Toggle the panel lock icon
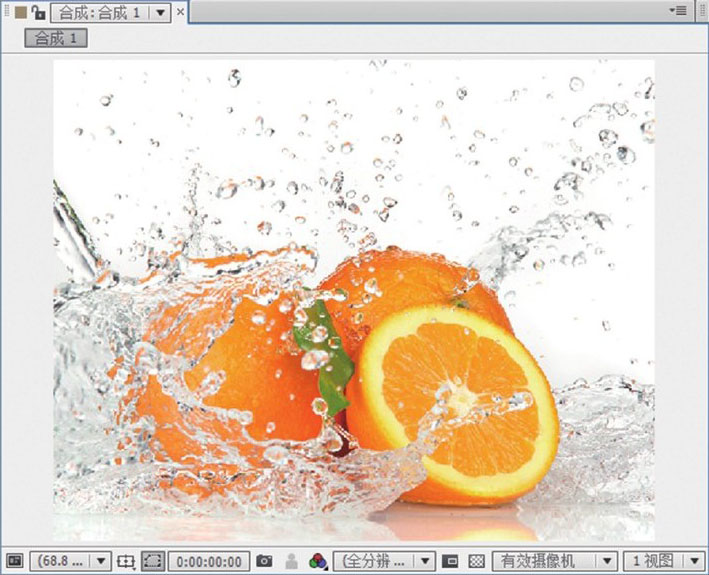709x575 pixels. pos(38,12)
